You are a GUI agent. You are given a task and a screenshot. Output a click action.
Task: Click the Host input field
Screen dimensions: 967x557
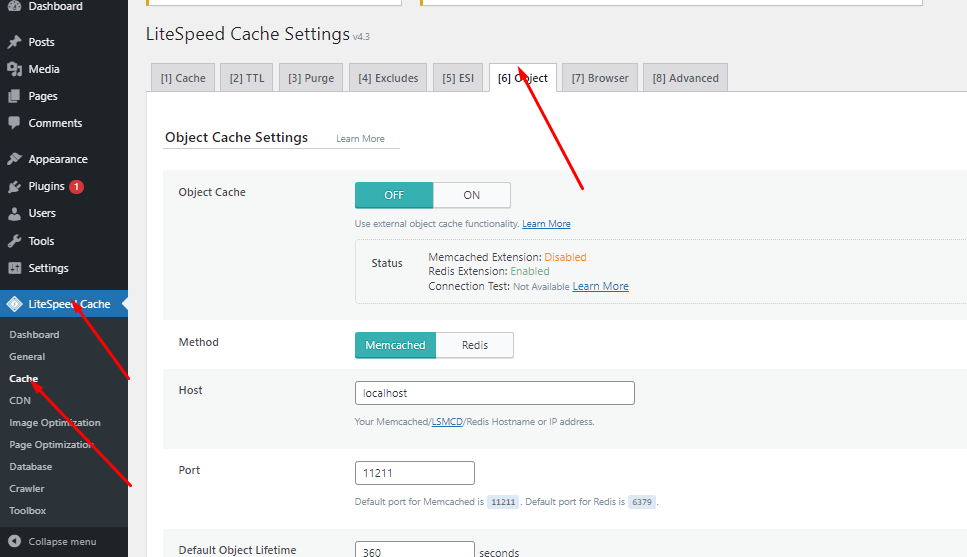point(495,393)
